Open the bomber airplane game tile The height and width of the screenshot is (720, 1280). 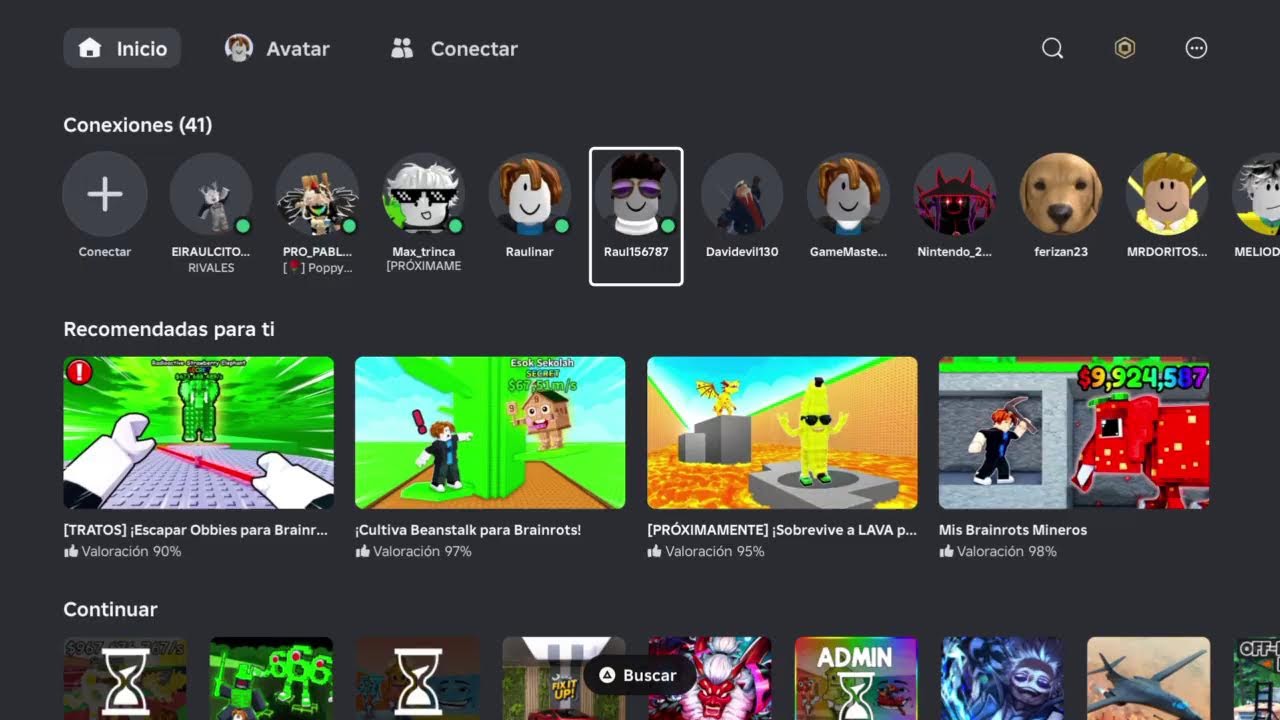coord(1148,678)
